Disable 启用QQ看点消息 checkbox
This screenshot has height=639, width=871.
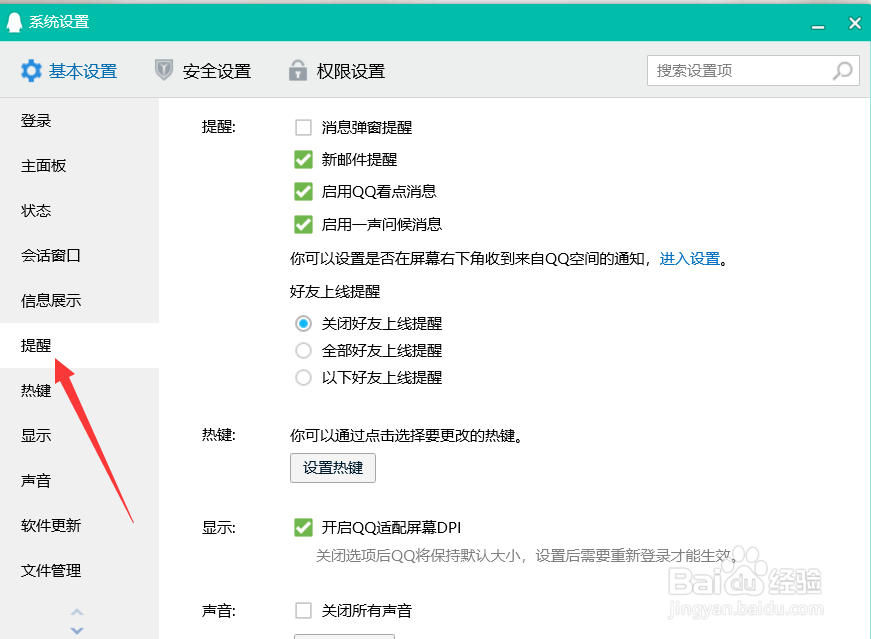[x=303, y=192]
